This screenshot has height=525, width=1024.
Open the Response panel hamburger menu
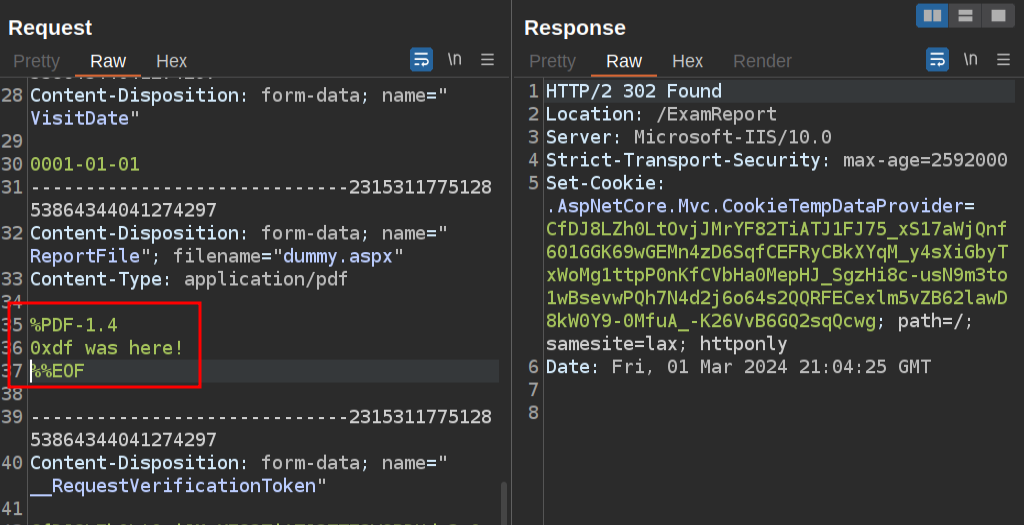point(1003,59)
